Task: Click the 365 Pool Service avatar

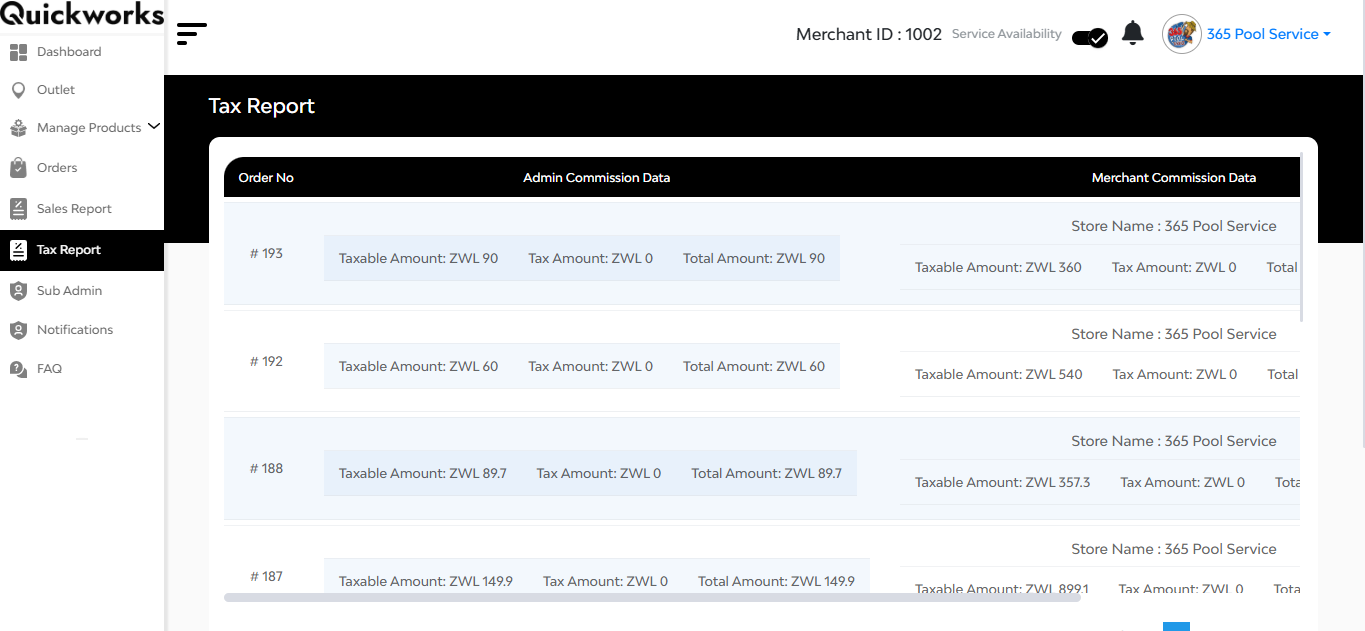Action: [1181, 34]
